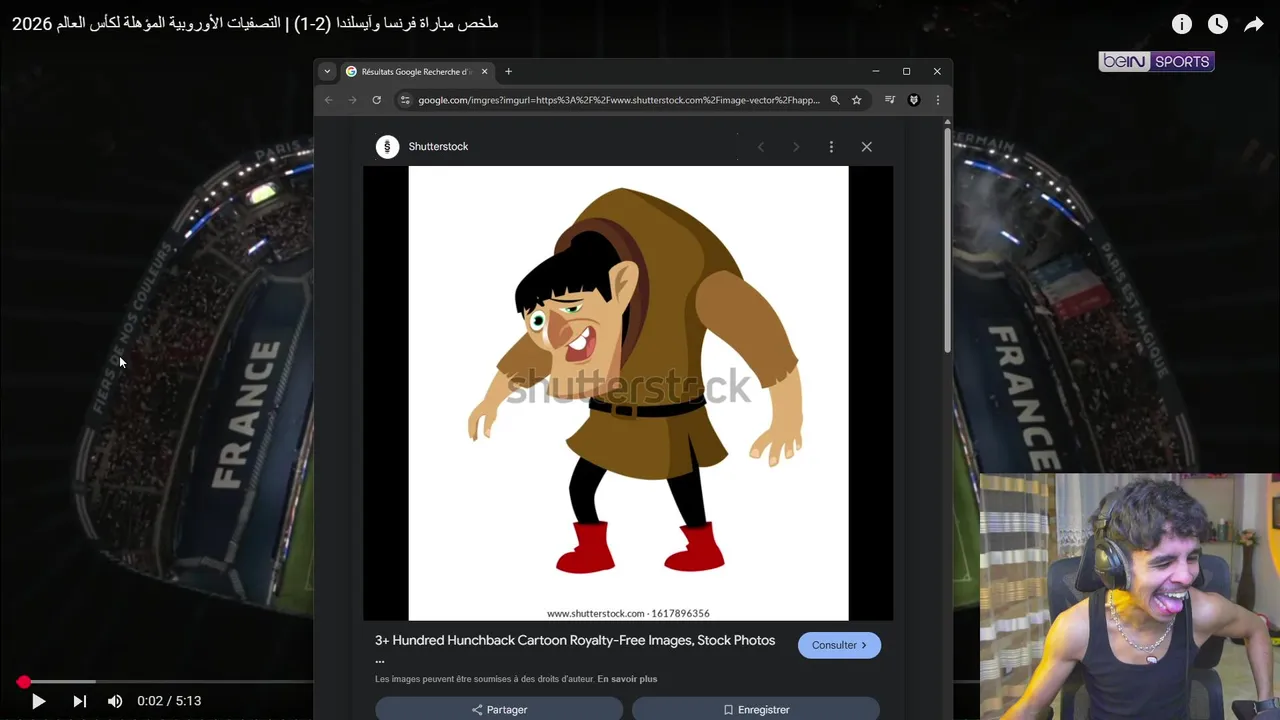Screen dimensions: 1280x720
Task: Open the video info card icon
Action: (1182, 24)
